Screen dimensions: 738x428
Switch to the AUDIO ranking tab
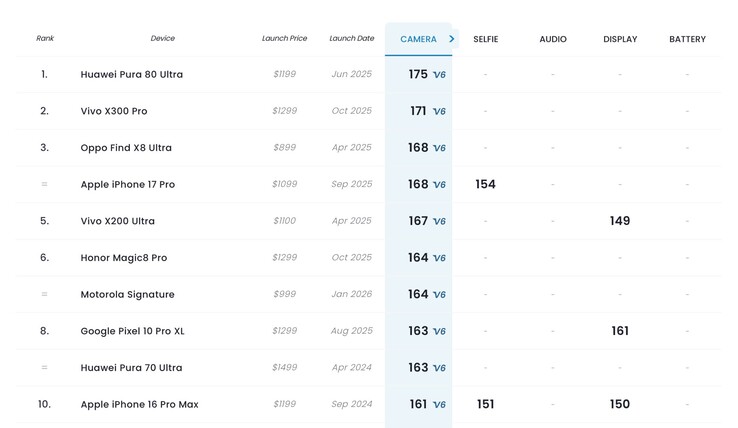[553, 39]
